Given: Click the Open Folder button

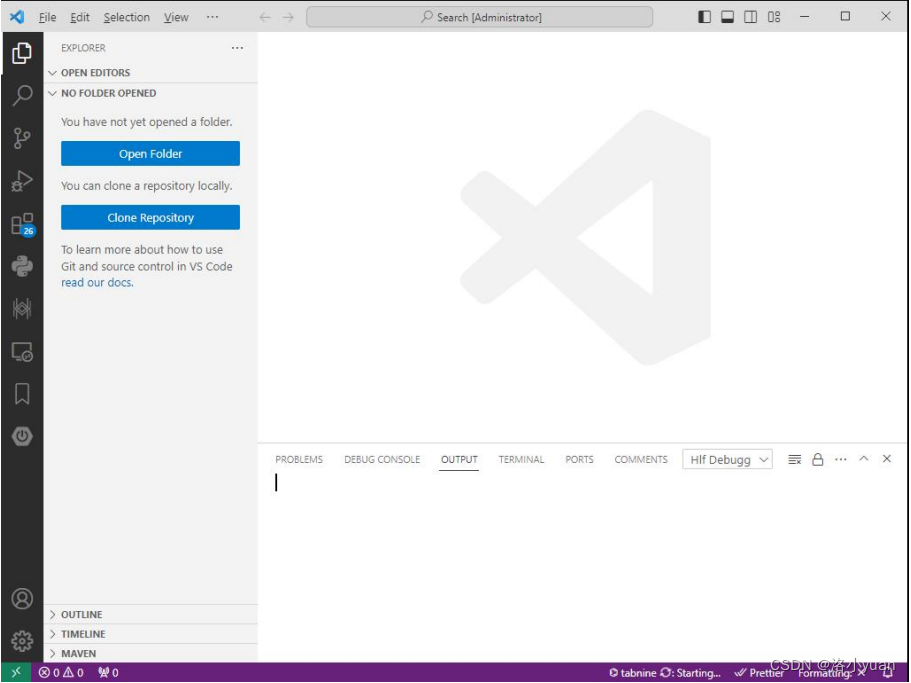Looking at the screenshot, I should pyautogui.click(x=150, y=153).
